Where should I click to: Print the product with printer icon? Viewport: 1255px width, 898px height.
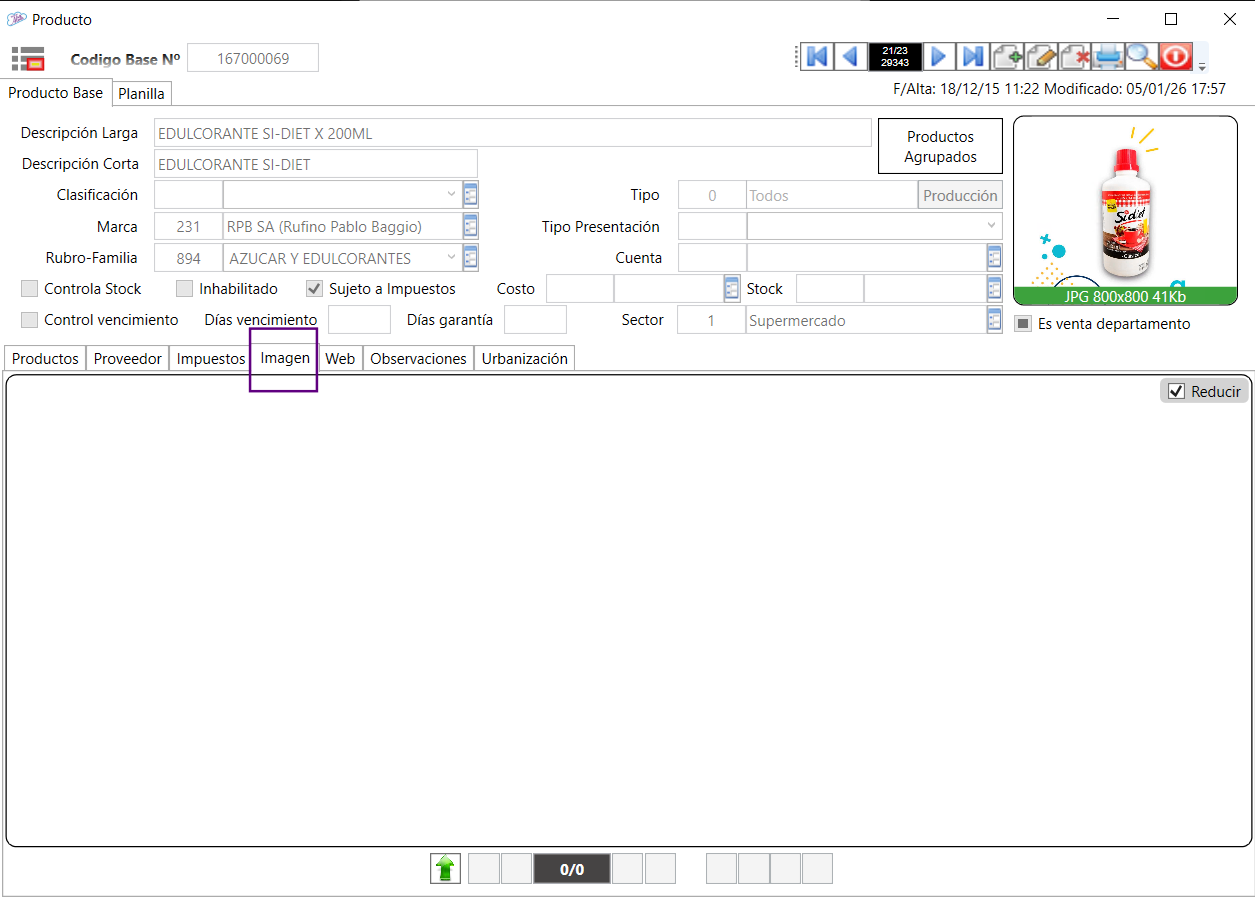pyautogui.click(x=1108, y=56)
